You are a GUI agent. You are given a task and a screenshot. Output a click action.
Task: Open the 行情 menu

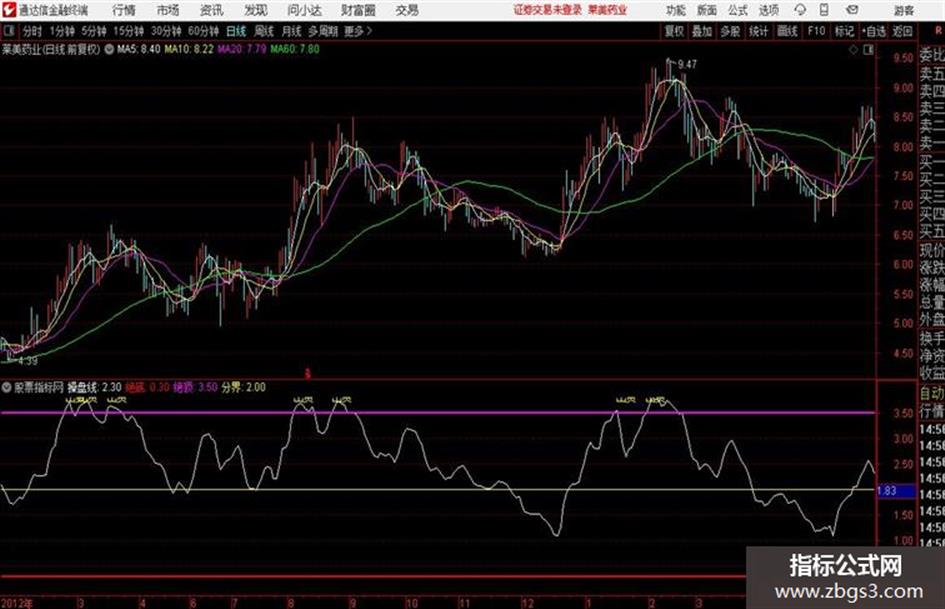(124, 10)
